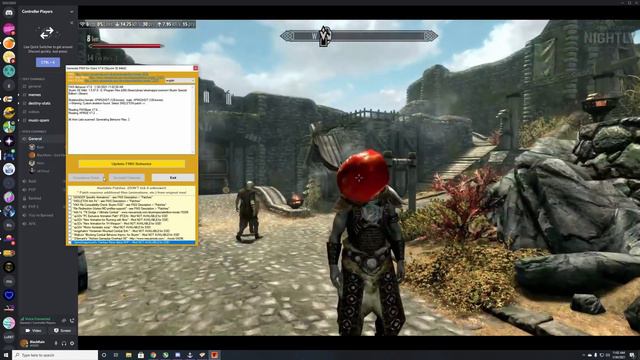640x360 pixels.
Task: Open Discord user settings gear
Action: 72,343
